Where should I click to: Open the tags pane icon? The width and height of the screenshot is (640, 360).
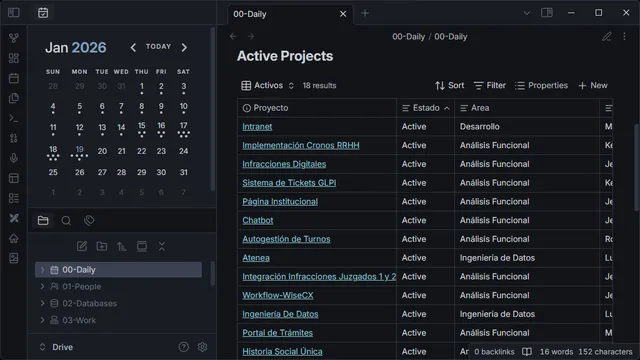coord(89,221)
